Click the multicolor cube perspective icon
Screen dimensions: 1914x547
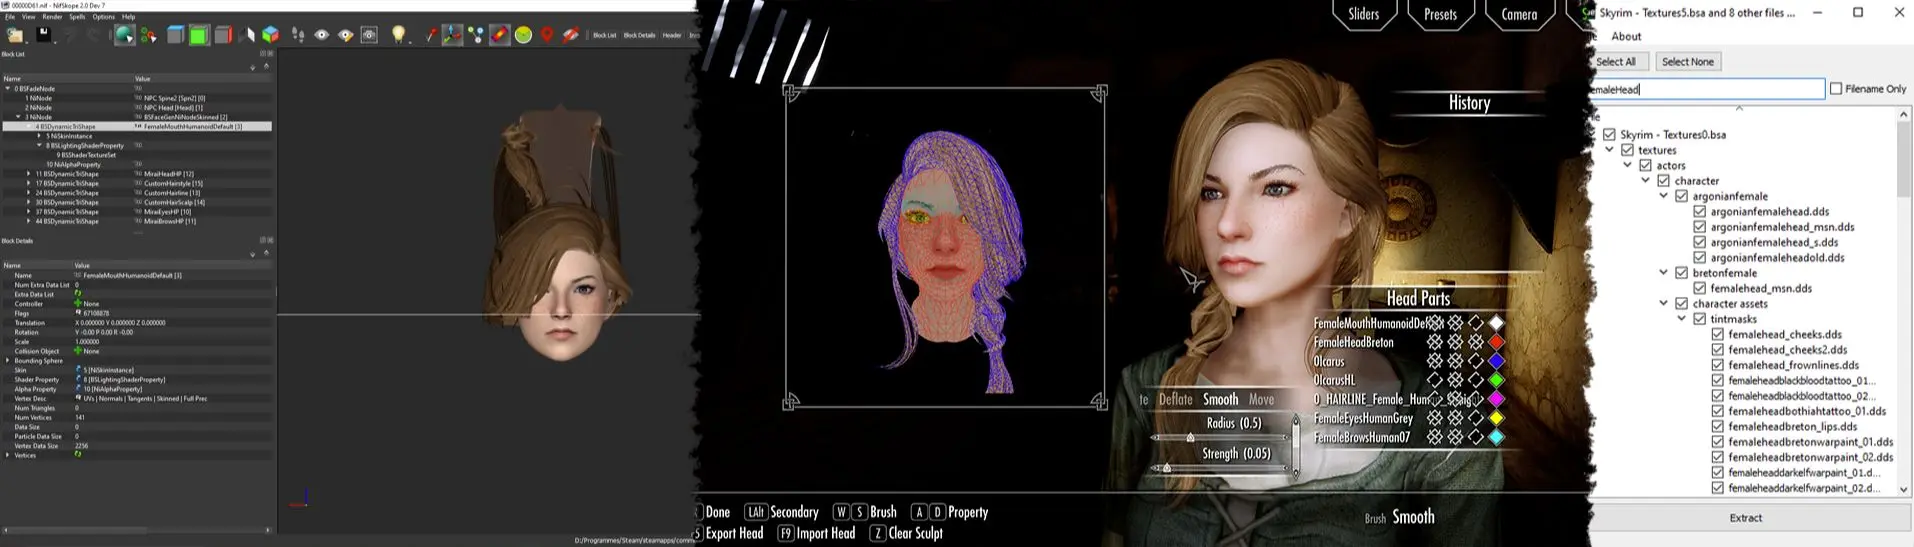tap(271, 35)
